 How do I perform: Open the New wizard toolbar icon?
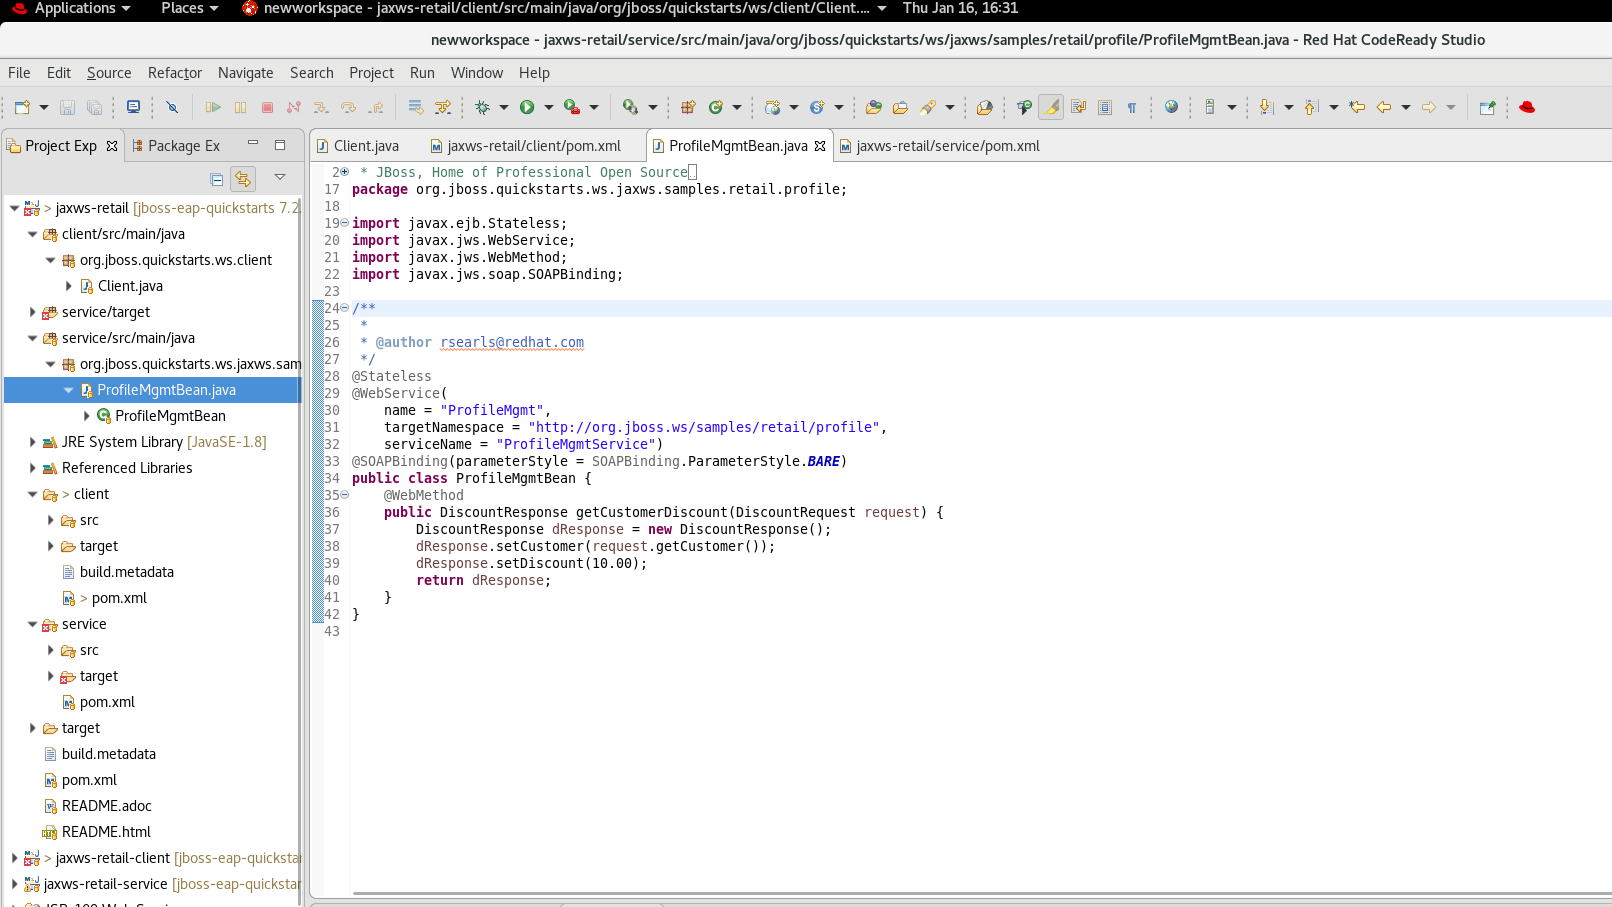pos(22,107)
